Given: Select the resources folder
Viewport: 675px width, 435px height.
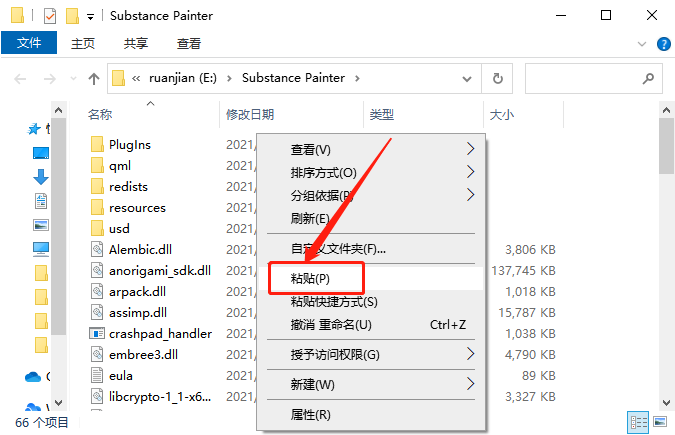Looking at the screenshot, I should point(137,208).
